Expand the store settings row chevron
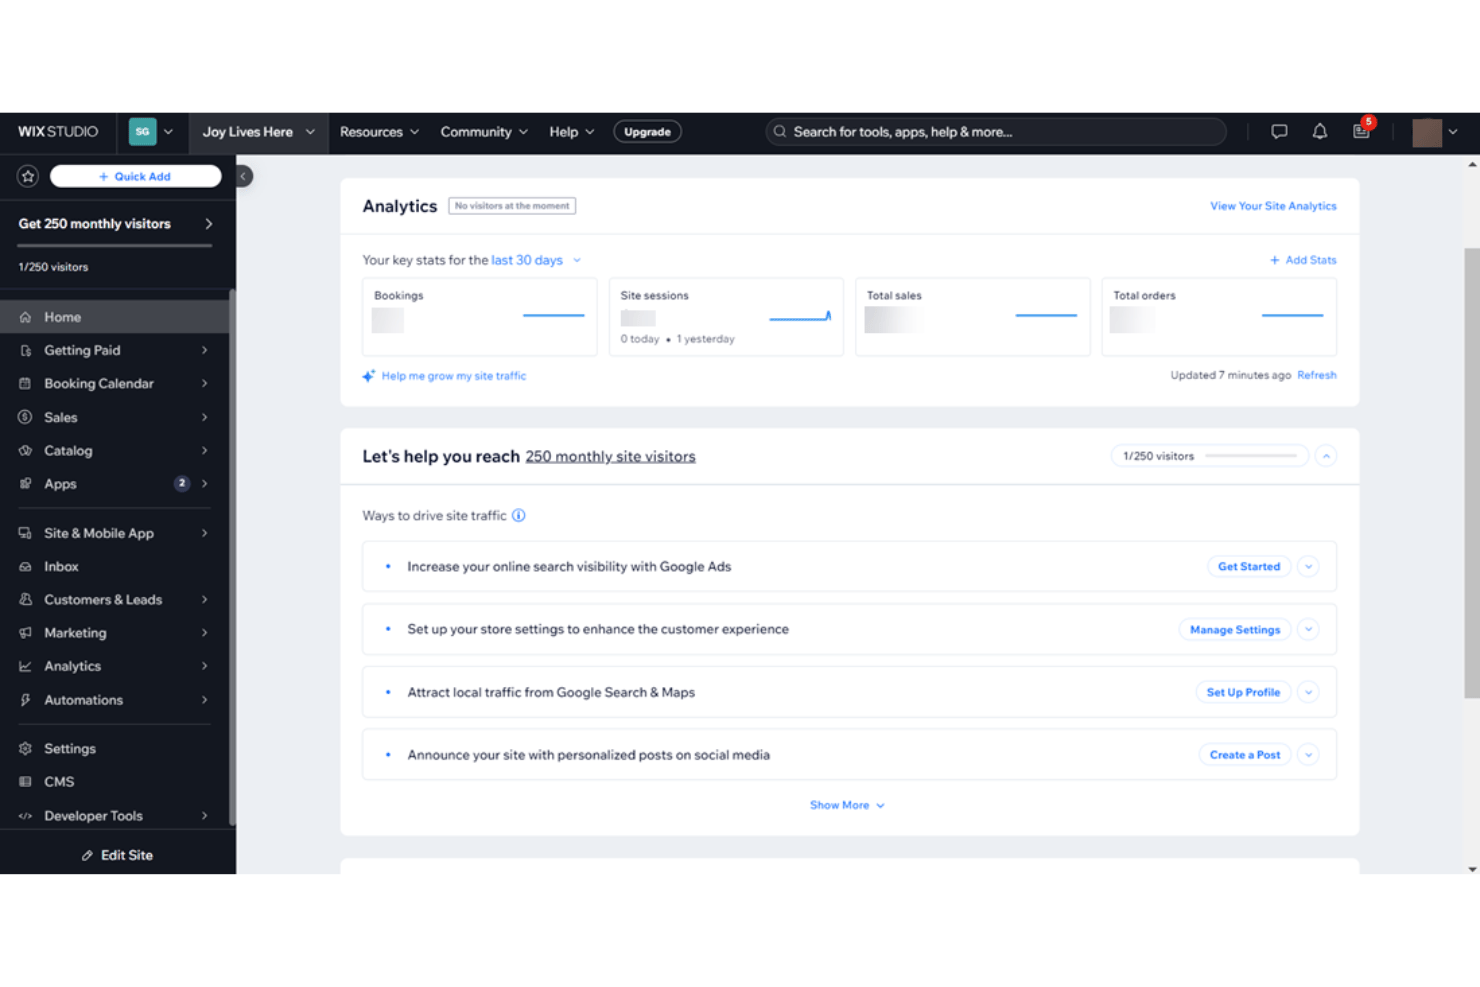Viewport: 1480px width, 987px height. (x=1308, y=630)
